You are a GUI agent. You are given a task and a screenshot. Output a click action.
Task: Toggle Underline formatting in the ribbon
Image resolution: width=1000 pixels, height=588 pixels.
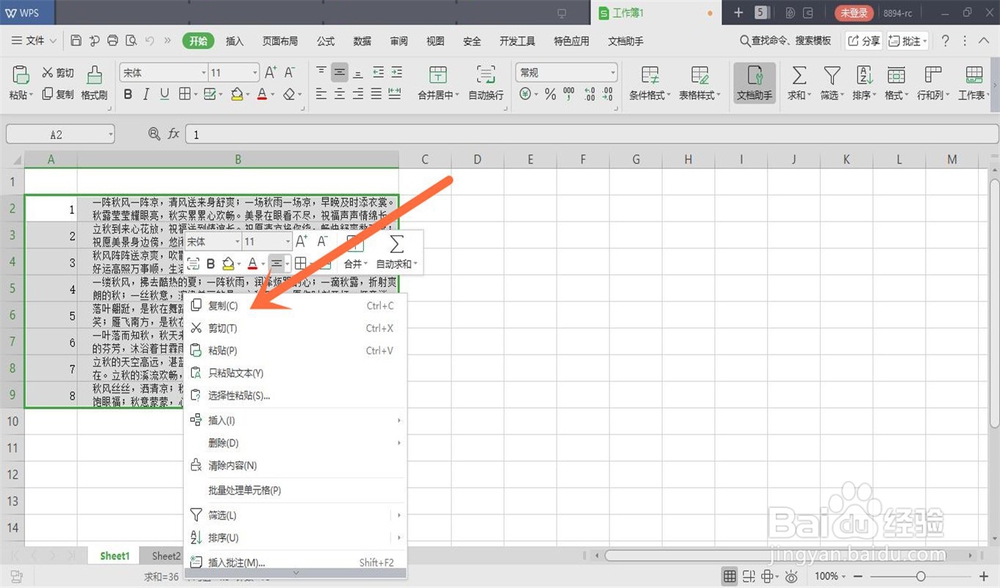click(x=165, y=94)
